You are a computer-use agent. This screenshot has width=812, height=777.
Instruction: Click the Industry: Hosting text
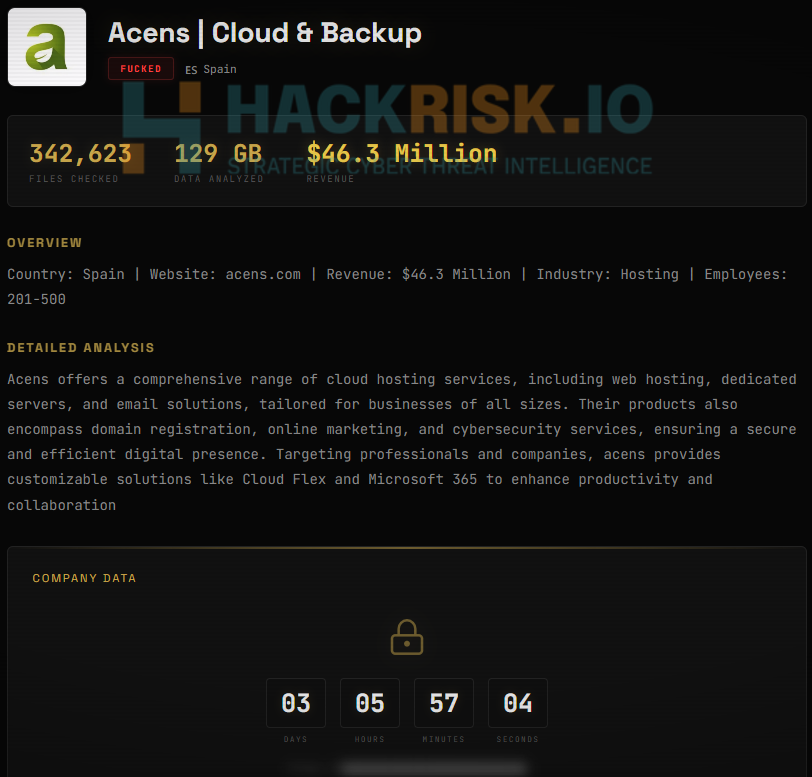(x=607, y=274)
